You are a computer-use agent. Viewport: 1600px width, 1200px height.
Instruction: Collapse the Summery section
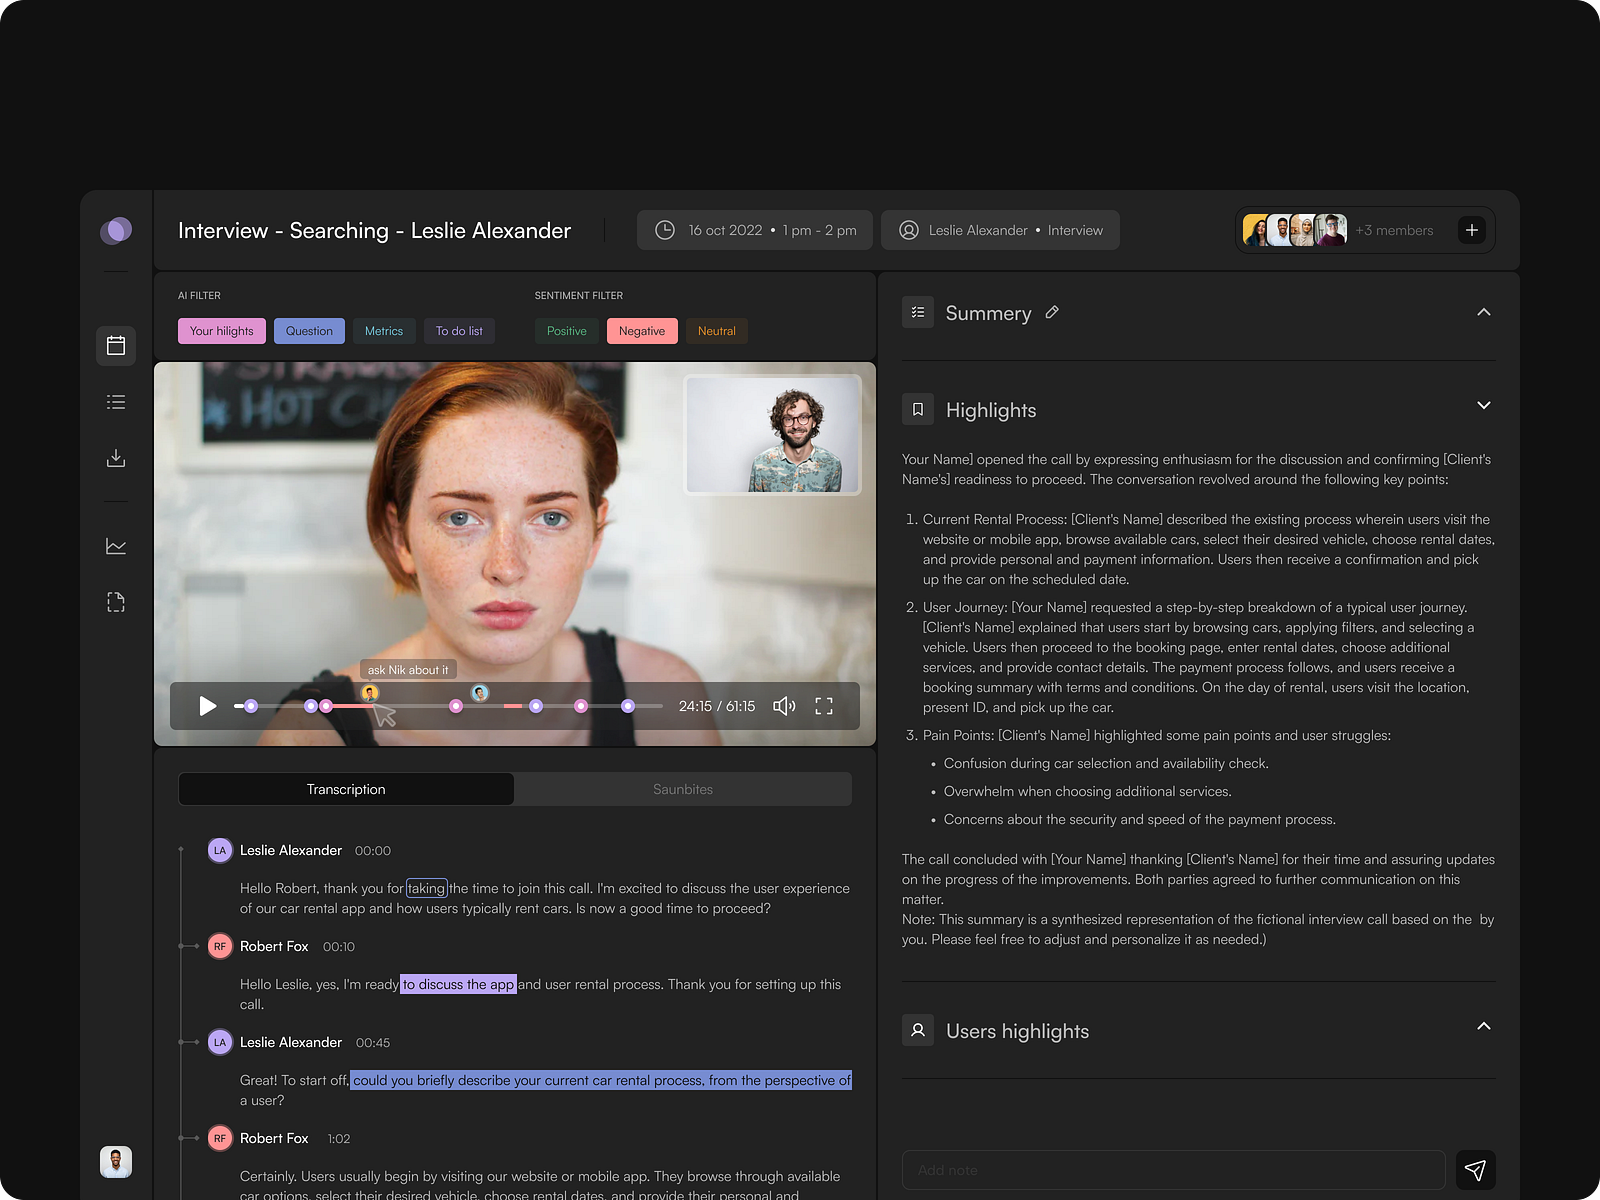point(1484,312)
